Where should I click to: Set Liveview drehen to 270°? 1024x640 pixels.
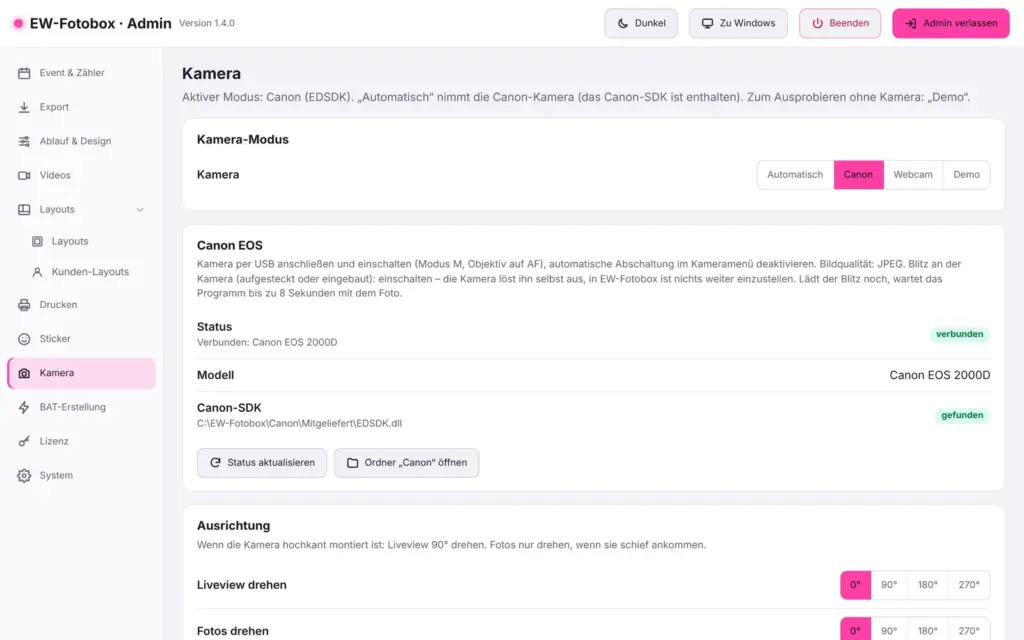969,585
